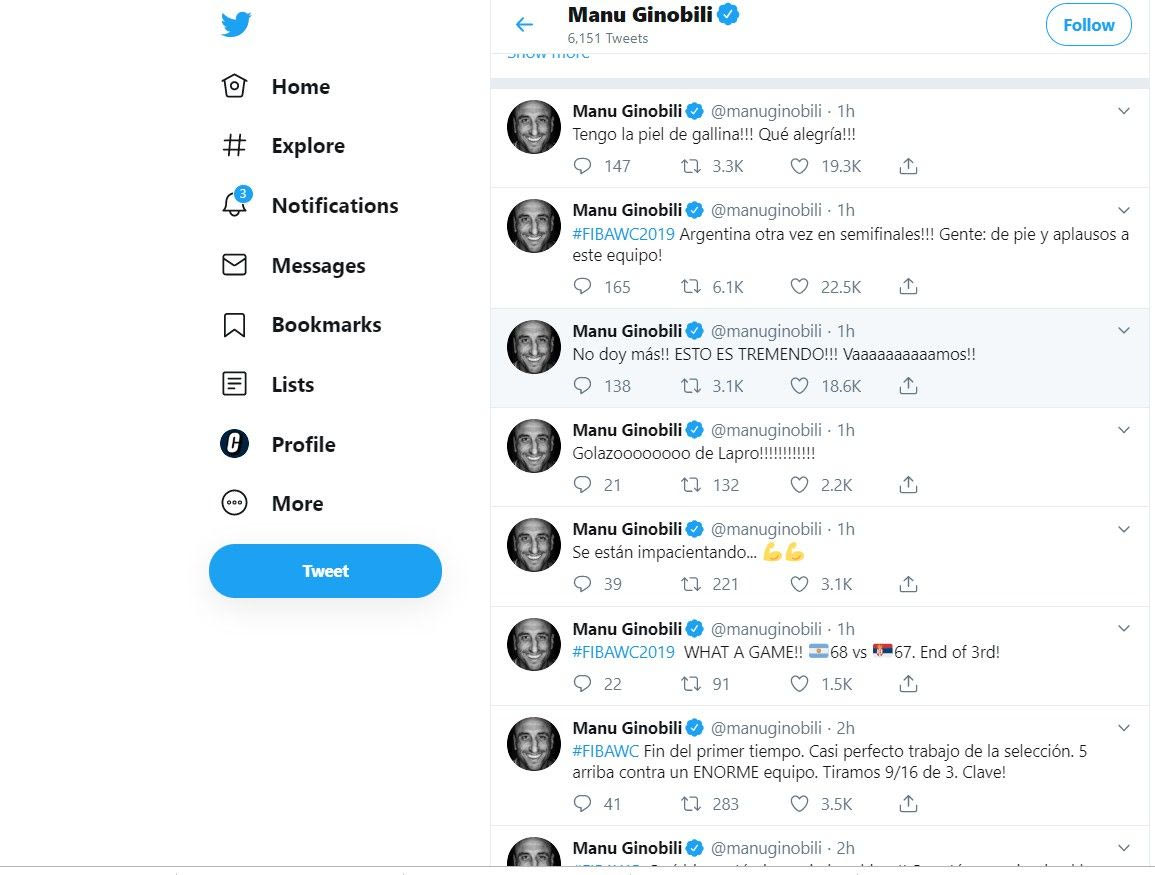
Task: Open chevron menu on 'WHAT A GAME' tweet
Action: pyautogui.click(x=1123, y=629)
